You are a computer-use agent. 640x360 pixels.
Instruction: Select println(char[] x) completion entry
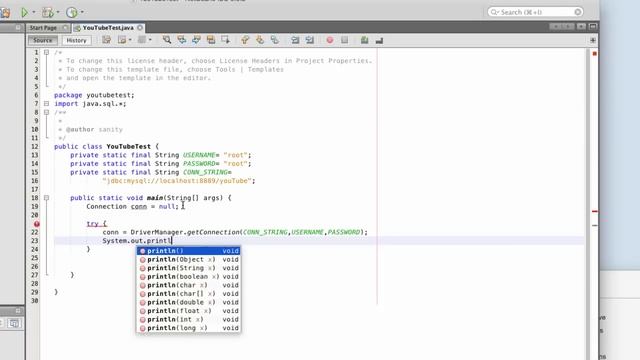click(x=189, y=293)
